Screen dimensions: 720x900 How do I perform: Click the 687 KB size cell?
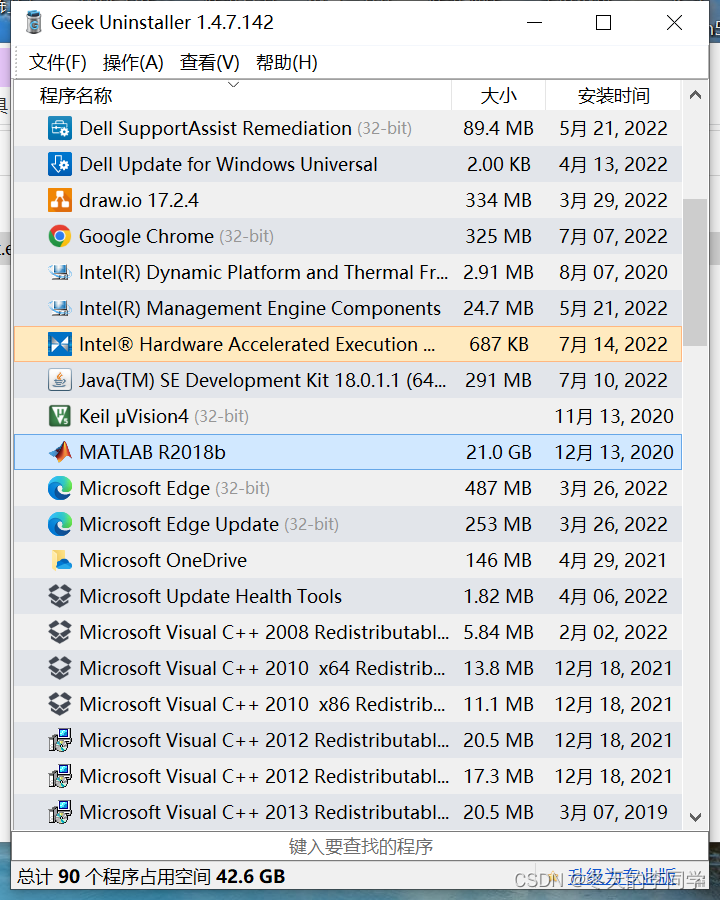pyautogui.click(x=498, y=344)
